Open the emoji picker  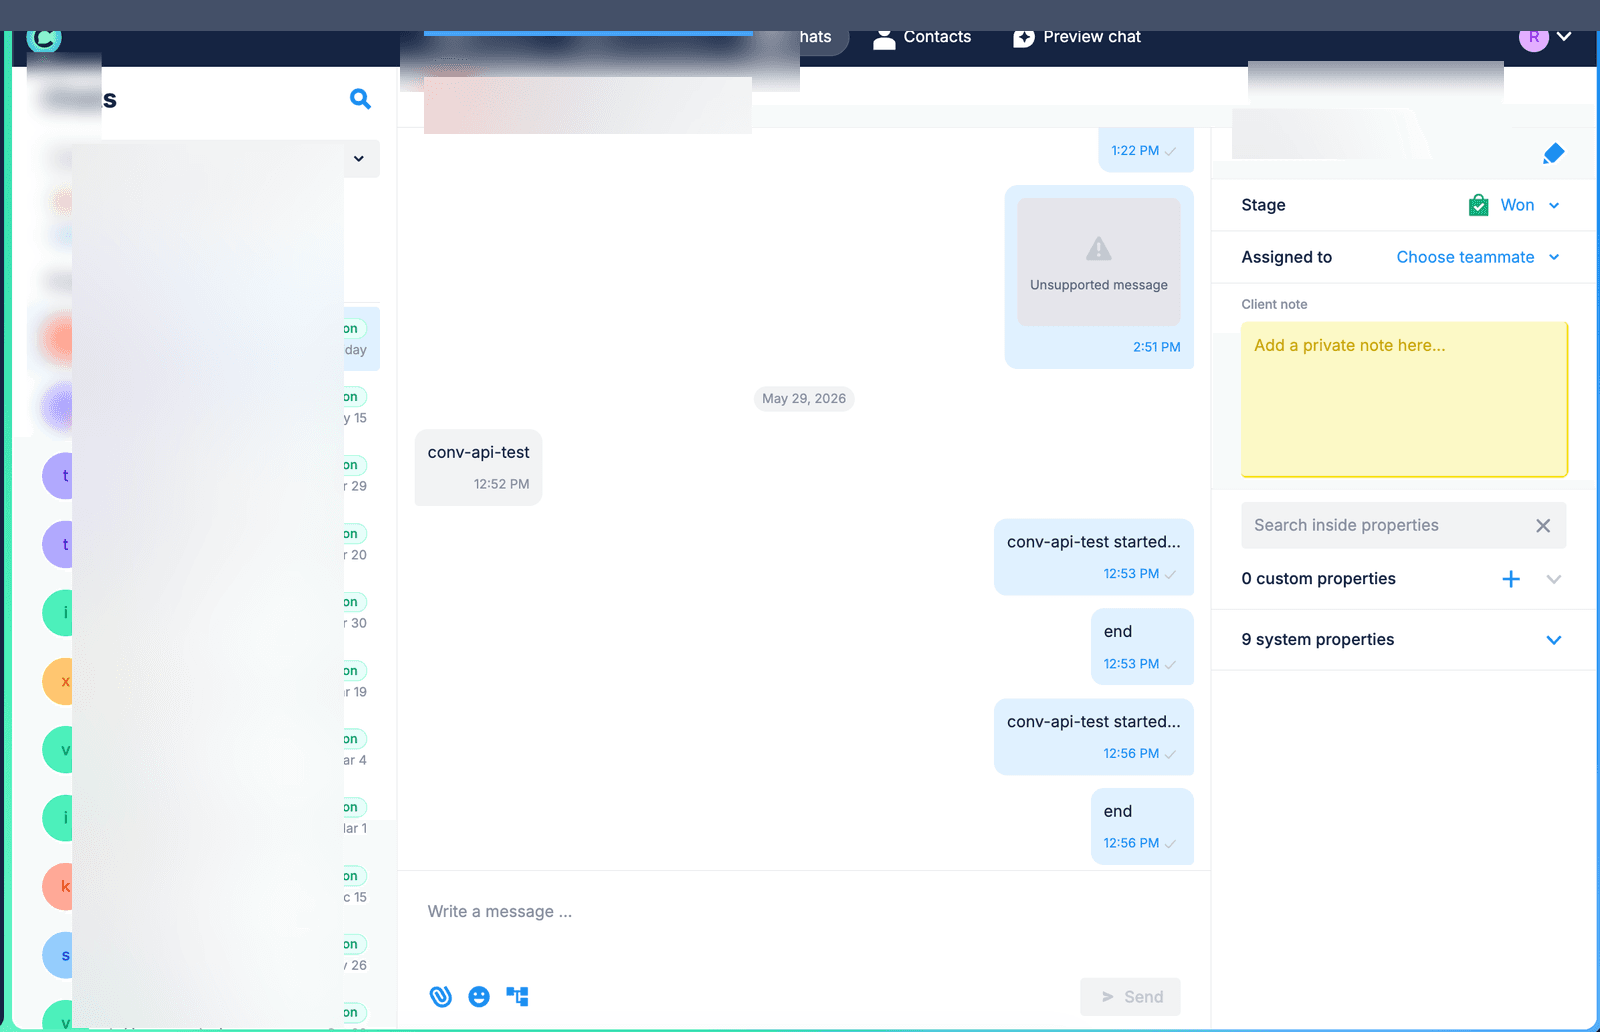click(x=479, y=996)
